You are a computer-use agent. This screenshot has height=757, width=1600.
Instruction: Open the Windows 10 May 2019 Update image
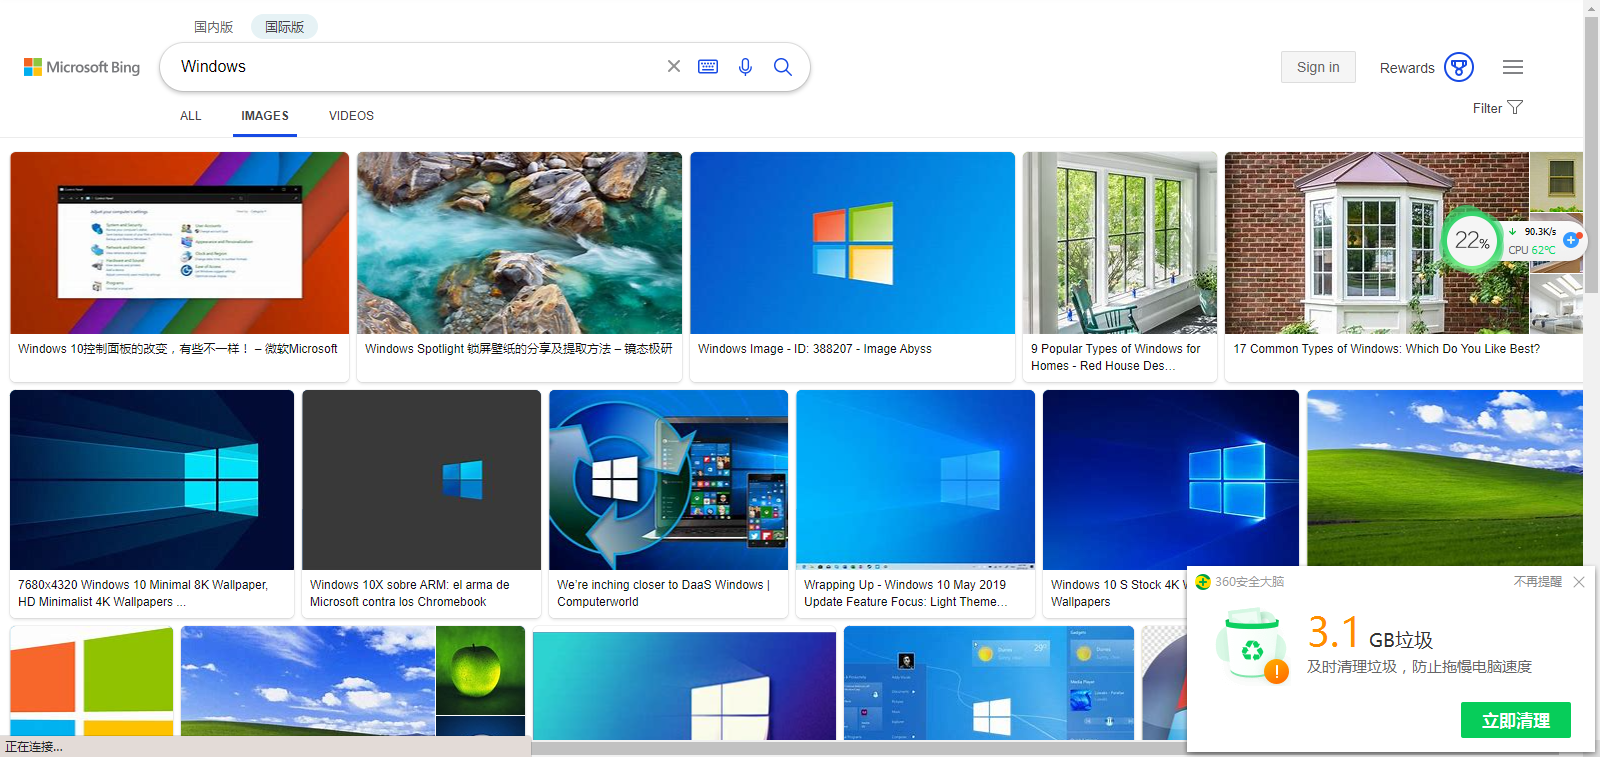(x=915, y=480)
